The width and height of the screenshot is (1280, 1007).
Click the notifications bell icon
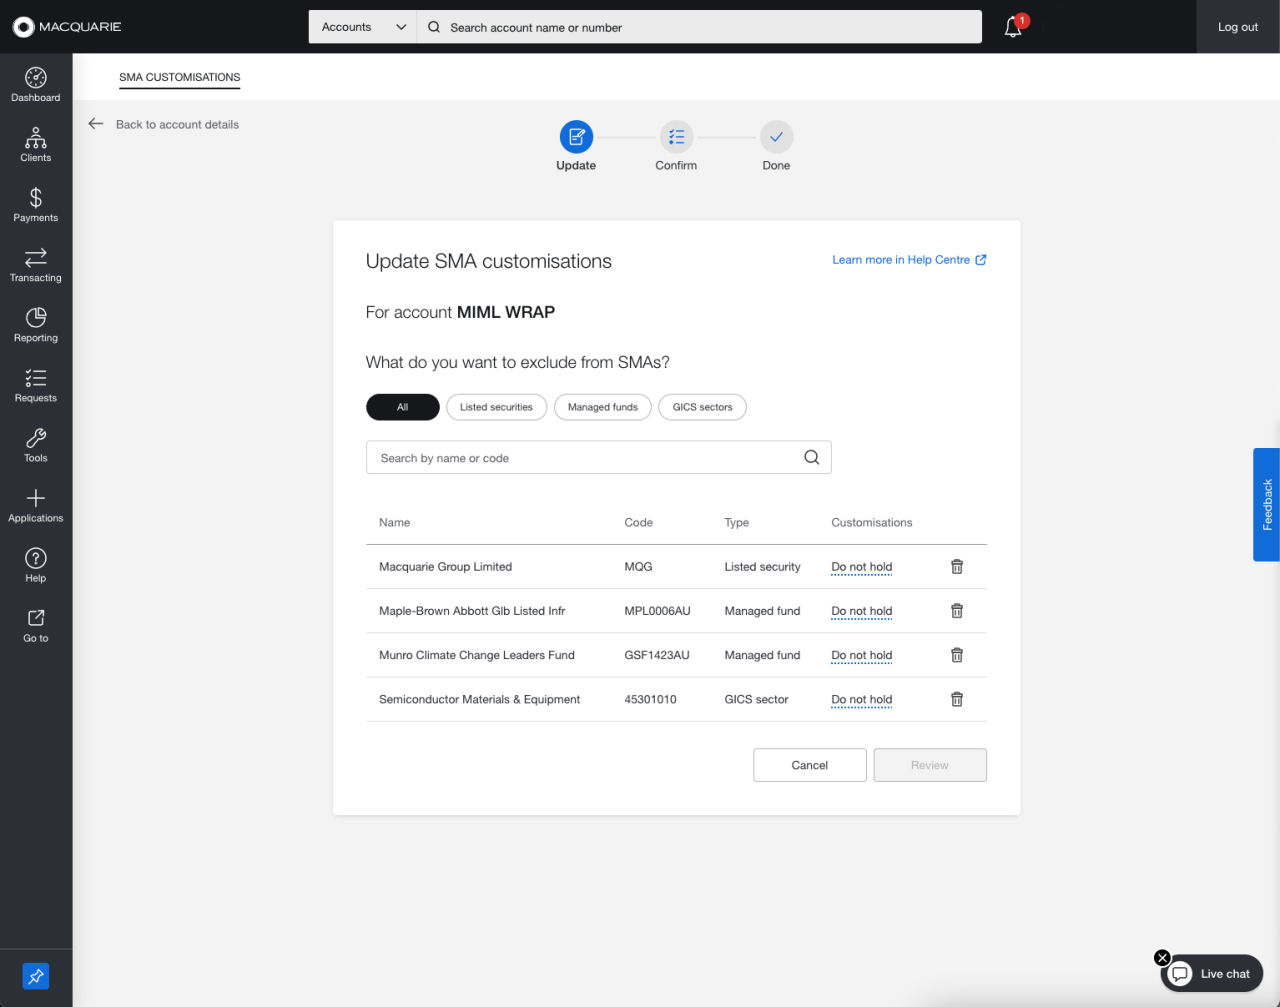pyautogui.click(x=1013, y=27)
